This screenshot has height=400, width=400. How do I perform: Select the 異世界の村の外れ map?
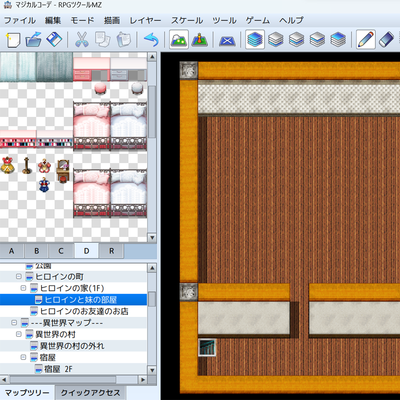pyautogui.click(x=72, y=346)
